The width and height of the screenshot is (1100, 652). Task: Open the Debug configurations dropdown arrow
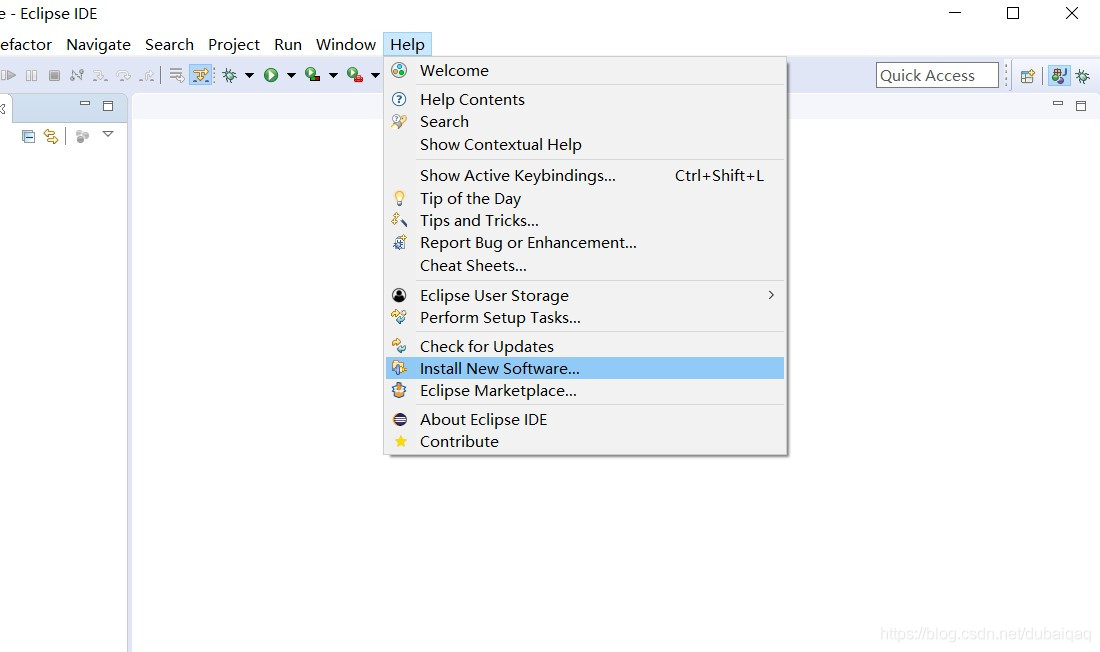point(249,75)
